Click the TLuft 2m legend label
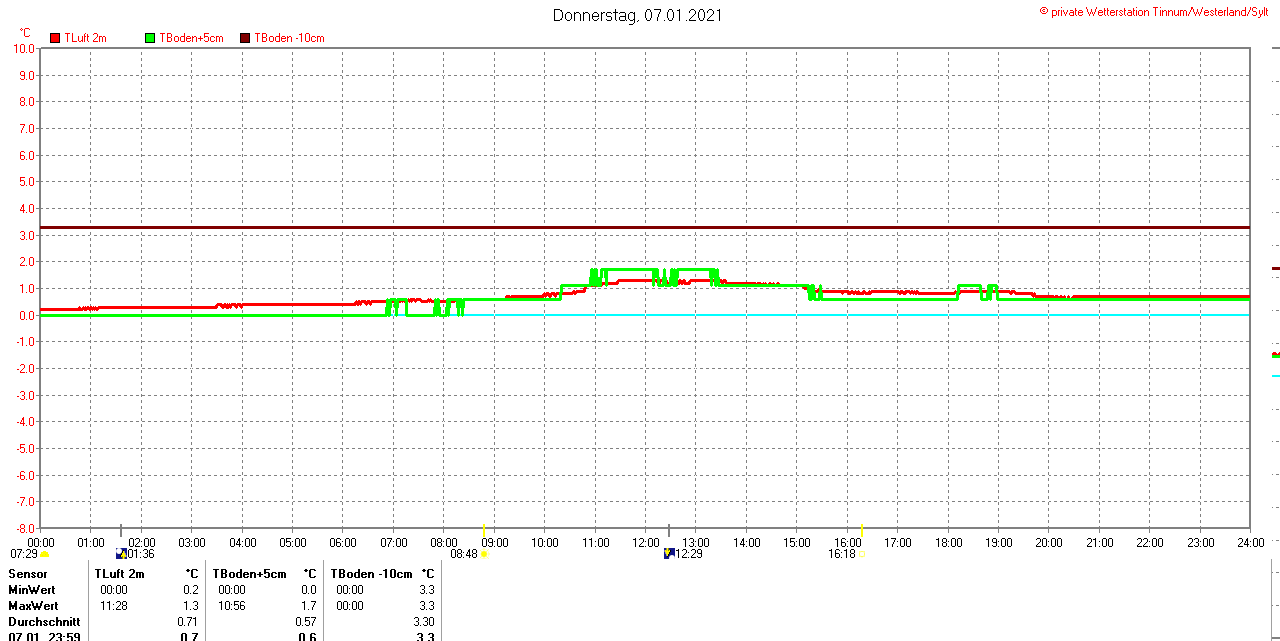The width and height of the screenshot is (1280, 641). pyautogui.click(x=85, y=38)
